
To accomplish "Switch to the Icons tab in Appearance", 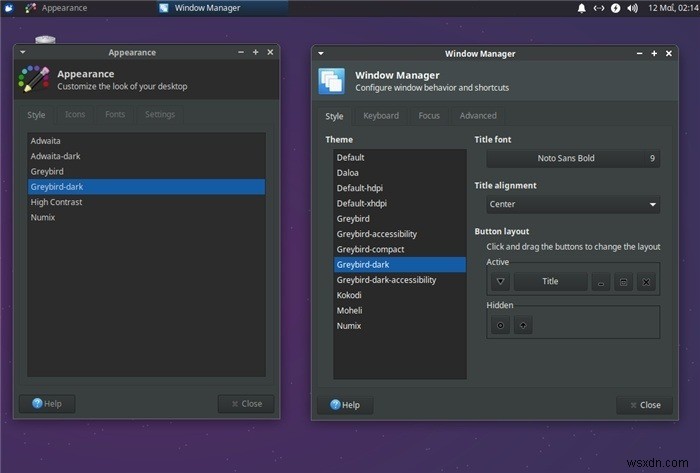I will click(75, 114).
